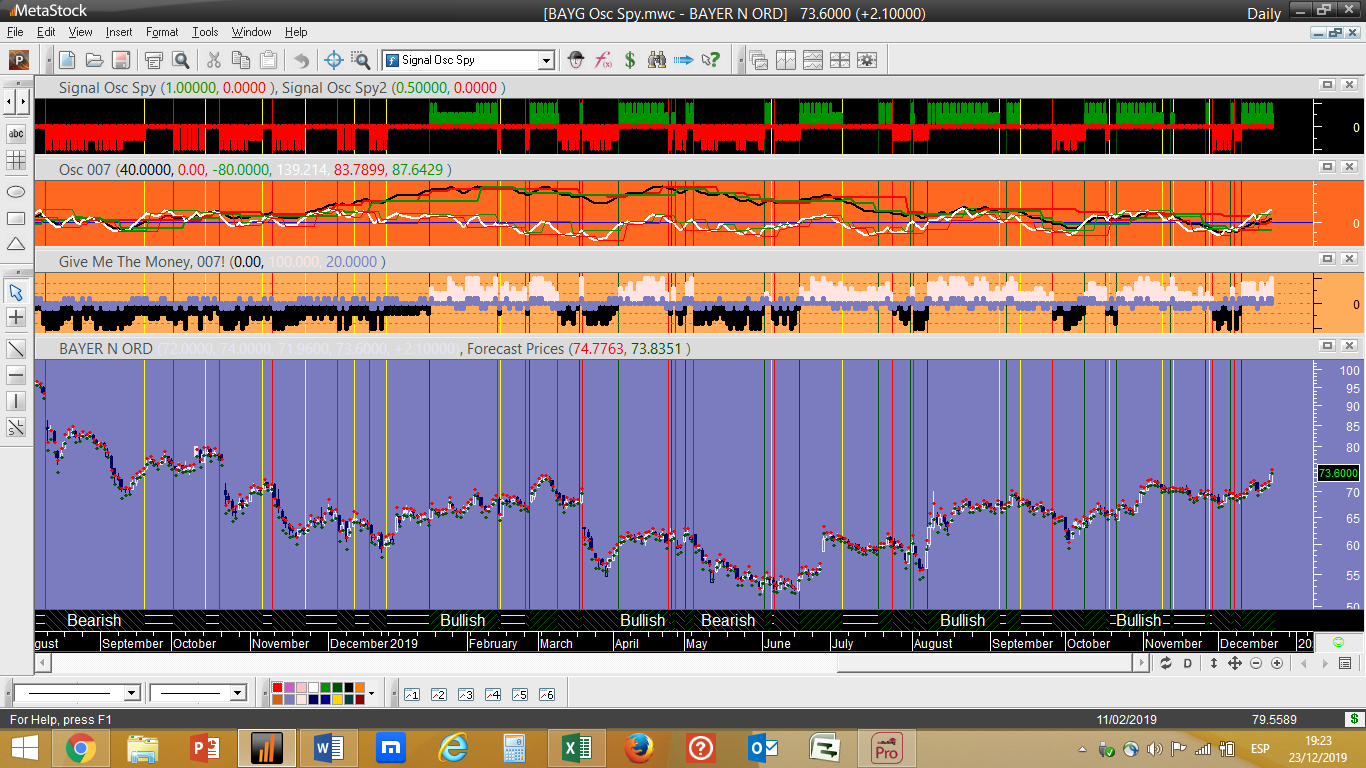Image resolution: width=1366 pixels, height=768 pixels.
Task: Open the Expert Advisor hat-face icon
Action: (x=575, y=60)
